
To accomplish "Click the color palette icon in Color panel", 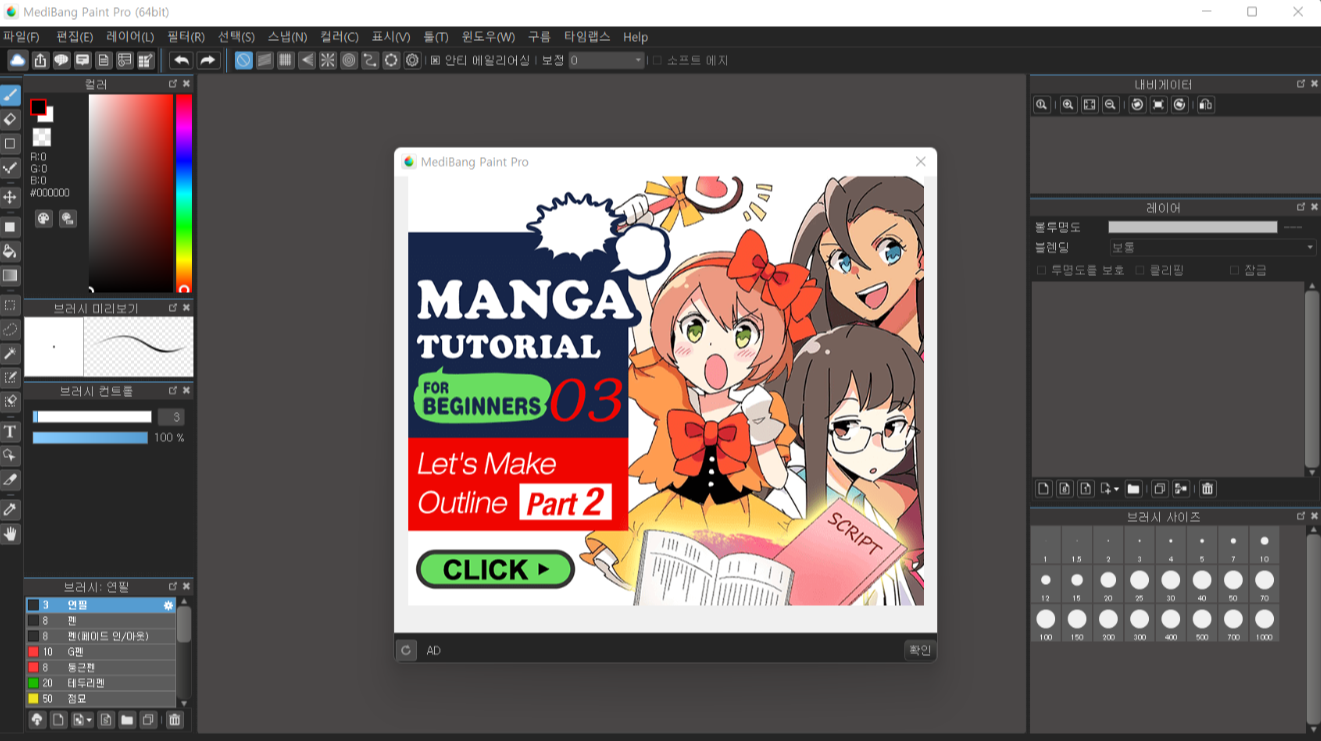I will pos(43,218).
